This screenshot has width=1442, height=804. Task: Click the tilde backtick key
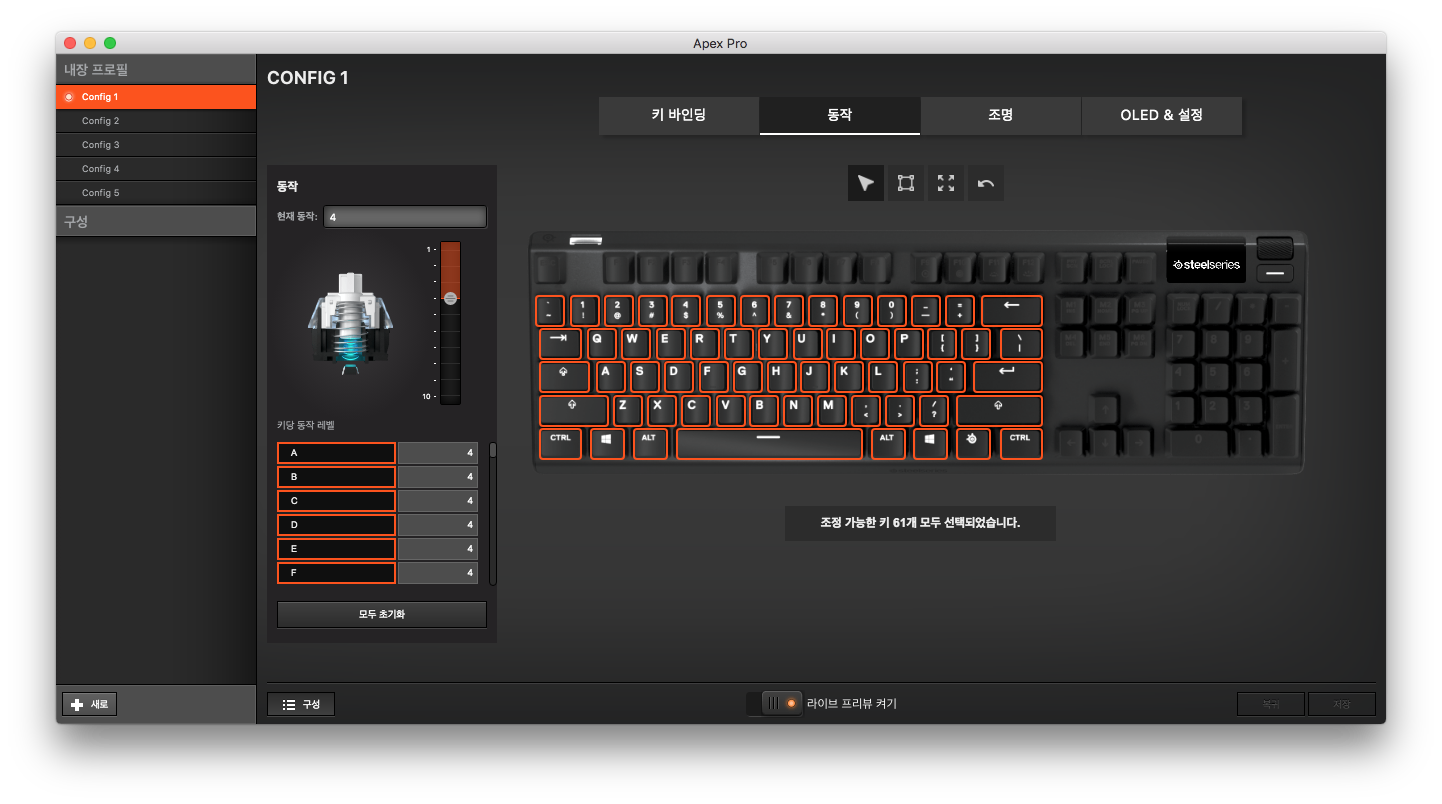[550, 310]
